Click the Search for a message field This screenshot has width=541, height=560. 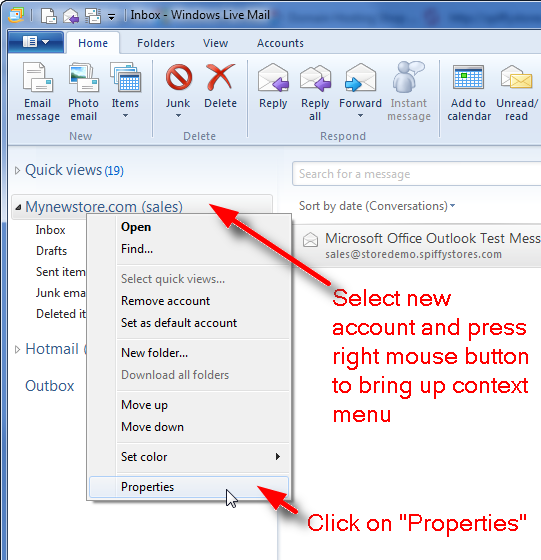coord(416,174)
